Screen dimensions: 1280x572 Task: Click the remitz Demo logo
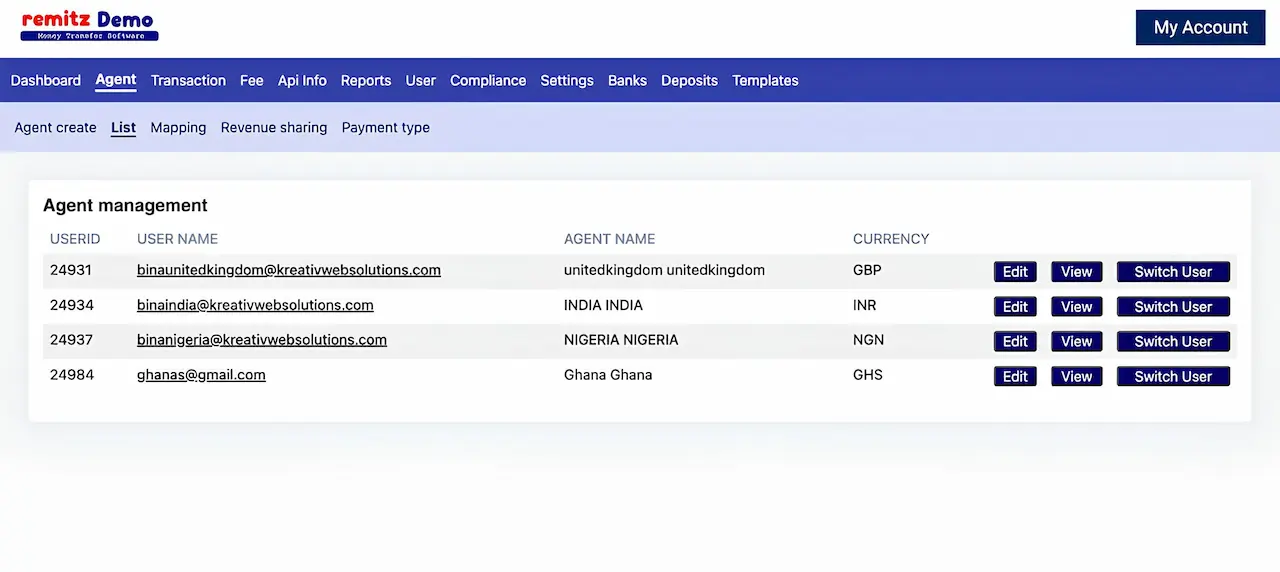pyautogui.click(x=89, y=26)
